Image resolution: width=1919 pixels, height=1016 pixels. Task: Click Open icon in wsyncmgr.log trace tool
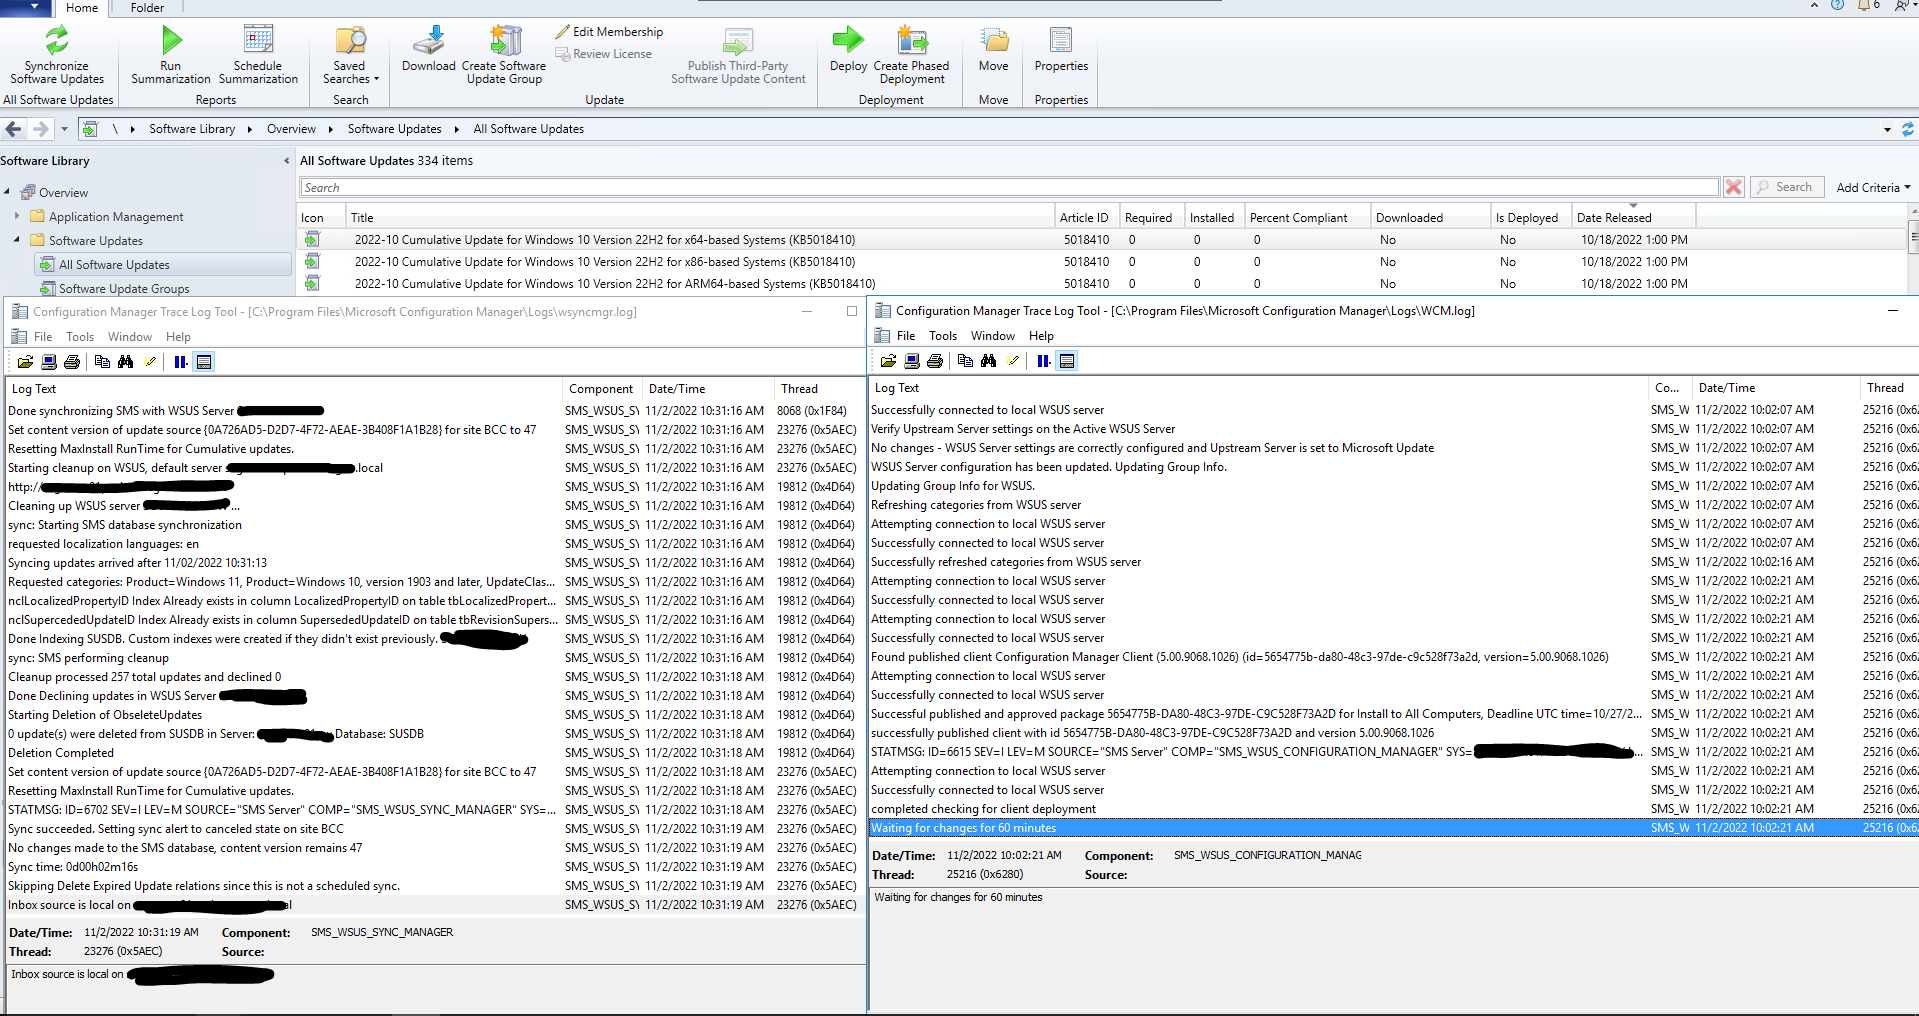pyautogui.click(x=25, y=362)
